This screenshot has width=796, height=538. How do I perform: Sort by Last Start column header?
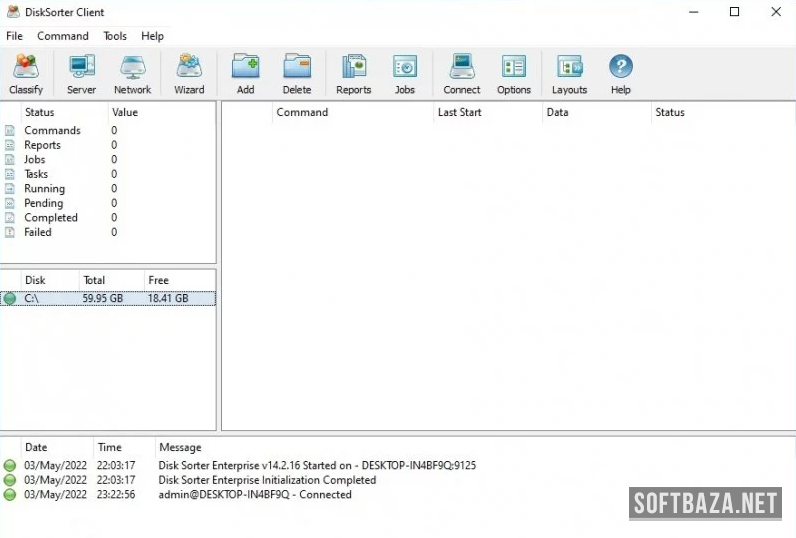click(460, 112)
